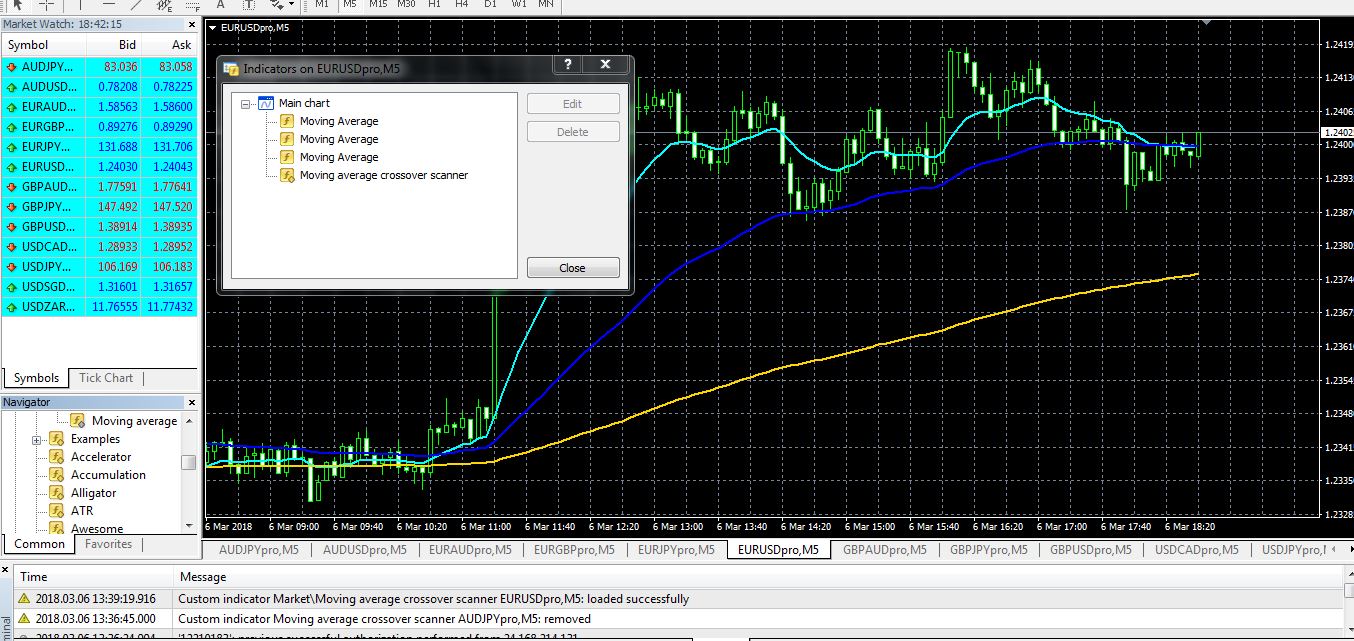Open the EURUSDpro,M5 chart menu arrow
Viewport: 1354px width, 641px height.
(x=212, y=27)
